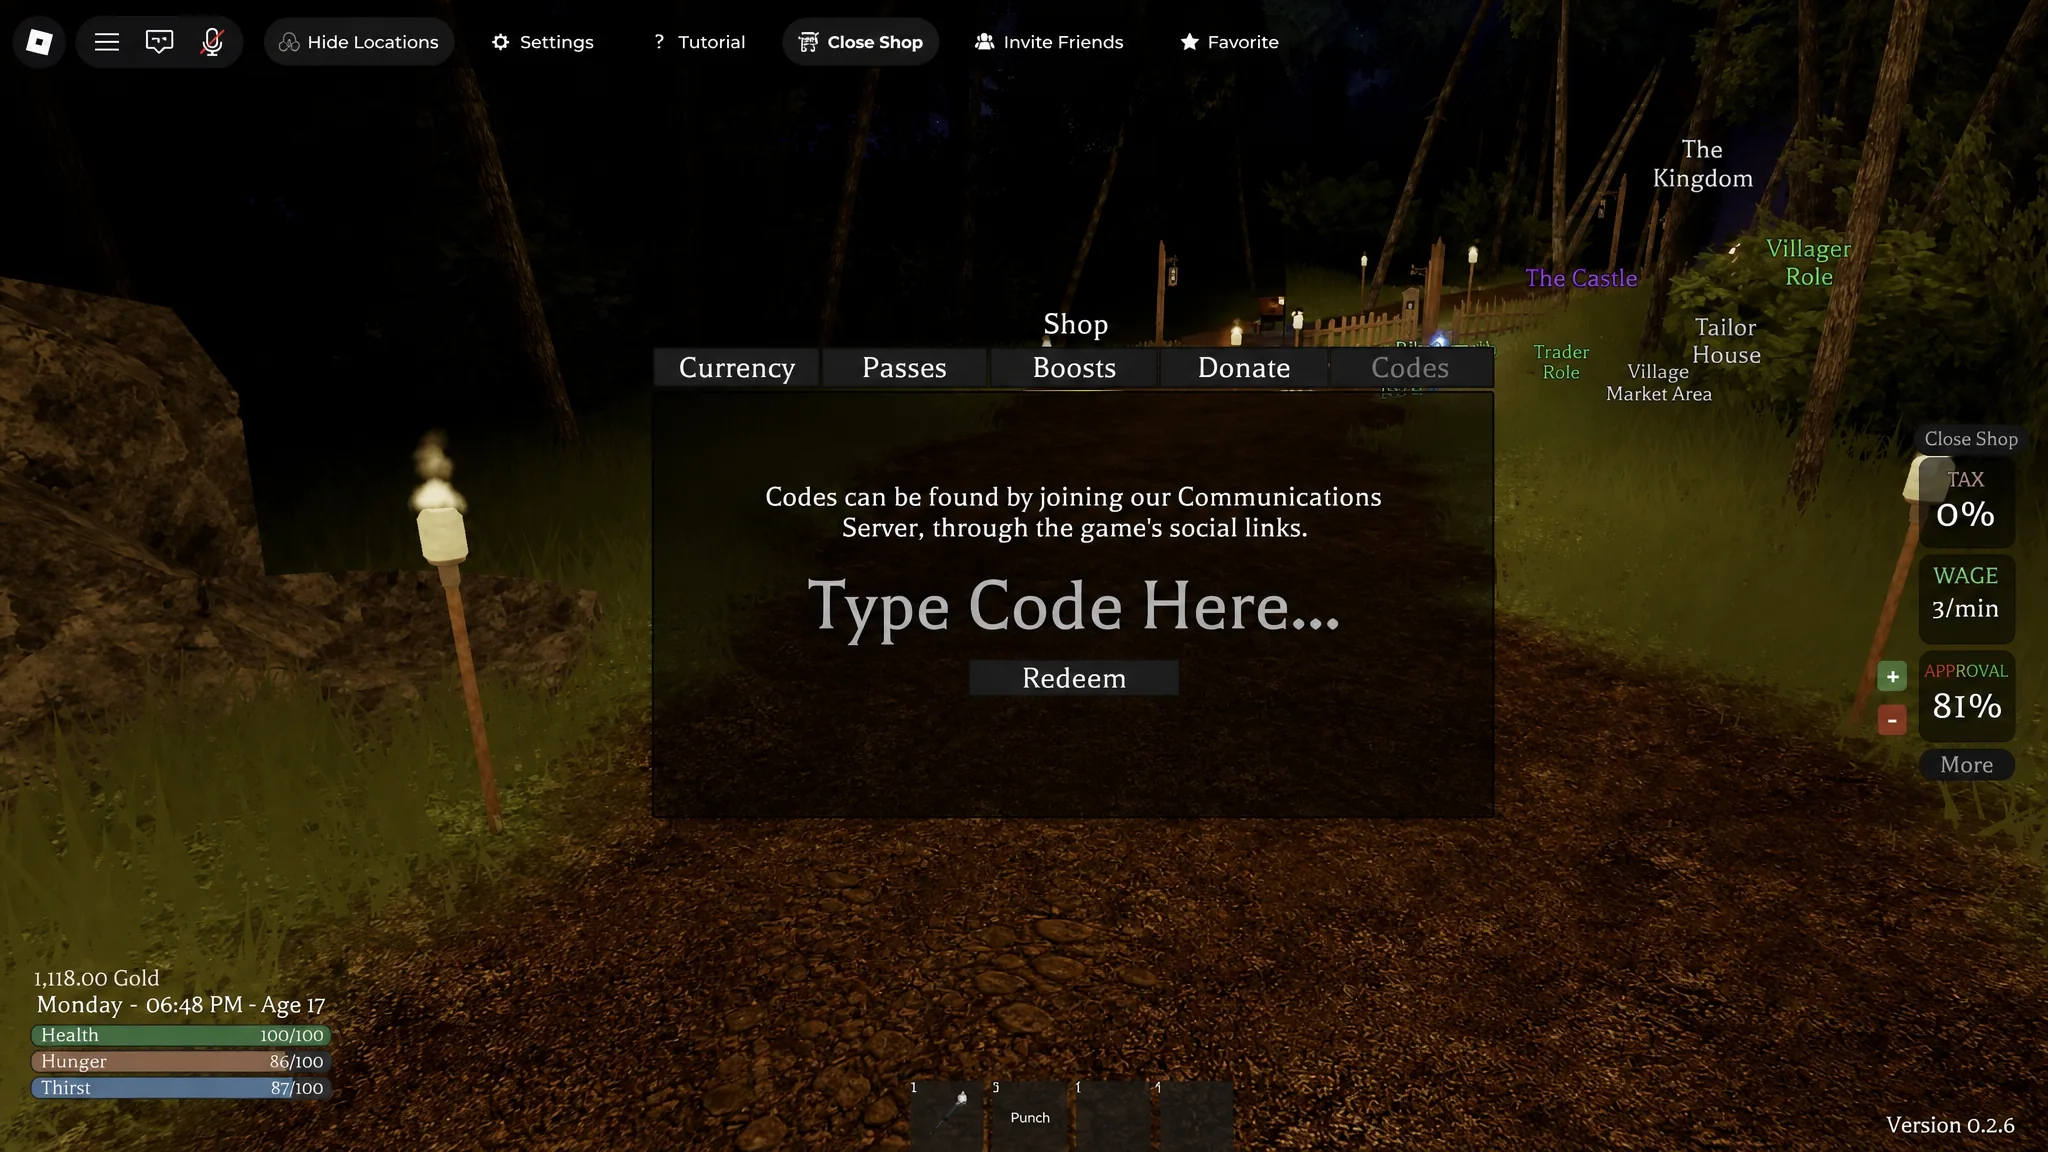Click the Hunger bar
The image size is (2048, 1152).
182,1061
